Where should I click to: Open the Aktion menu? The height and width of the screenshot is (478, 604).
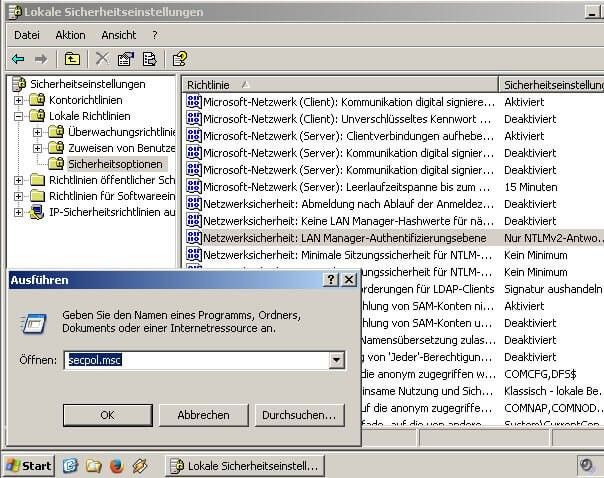[x=70, y=34]
